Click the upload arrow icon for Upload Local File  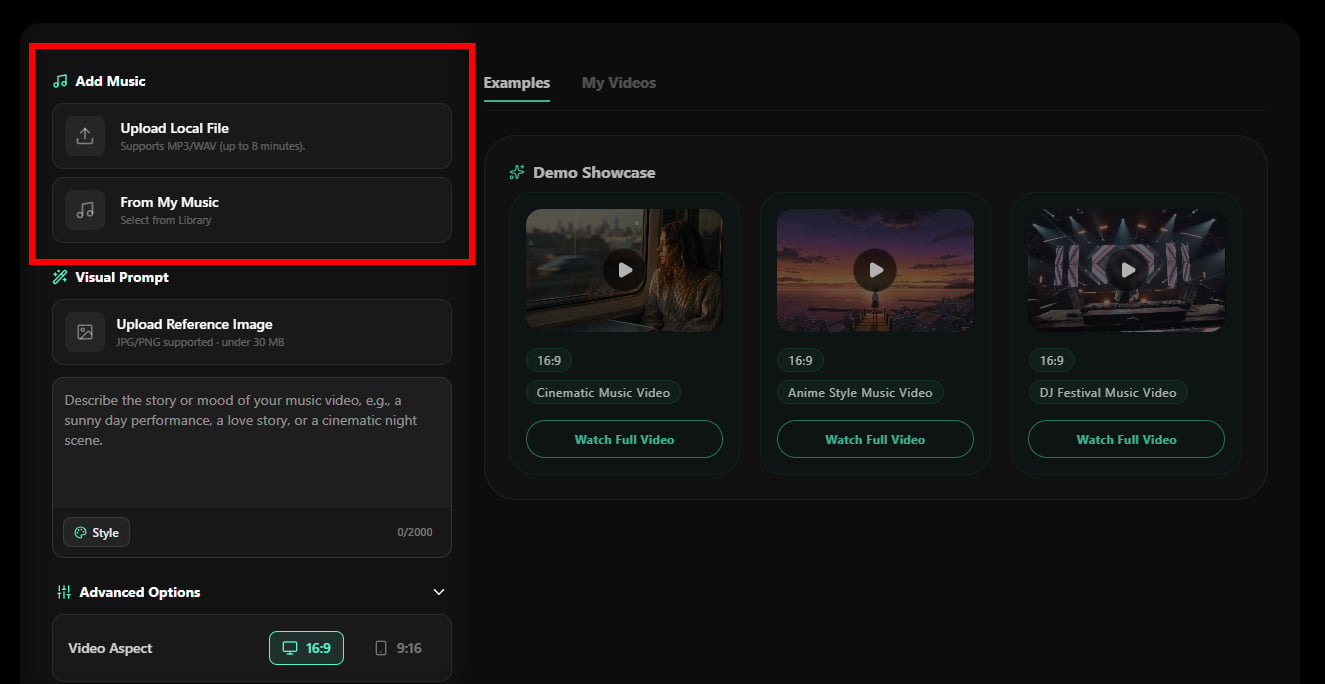85,136
